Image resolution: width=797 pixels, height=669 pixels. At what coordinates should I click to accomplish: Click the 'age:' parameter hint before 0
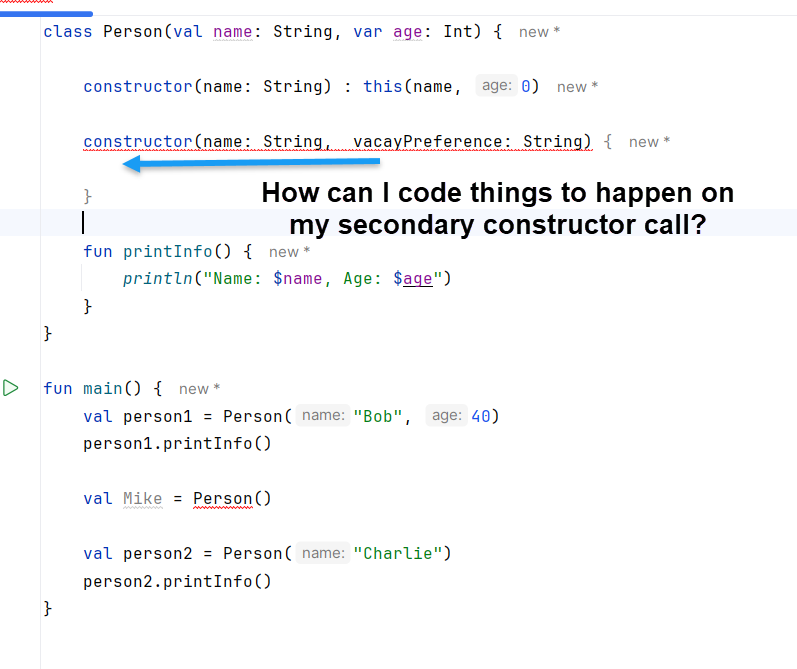(x=497, y=85)
